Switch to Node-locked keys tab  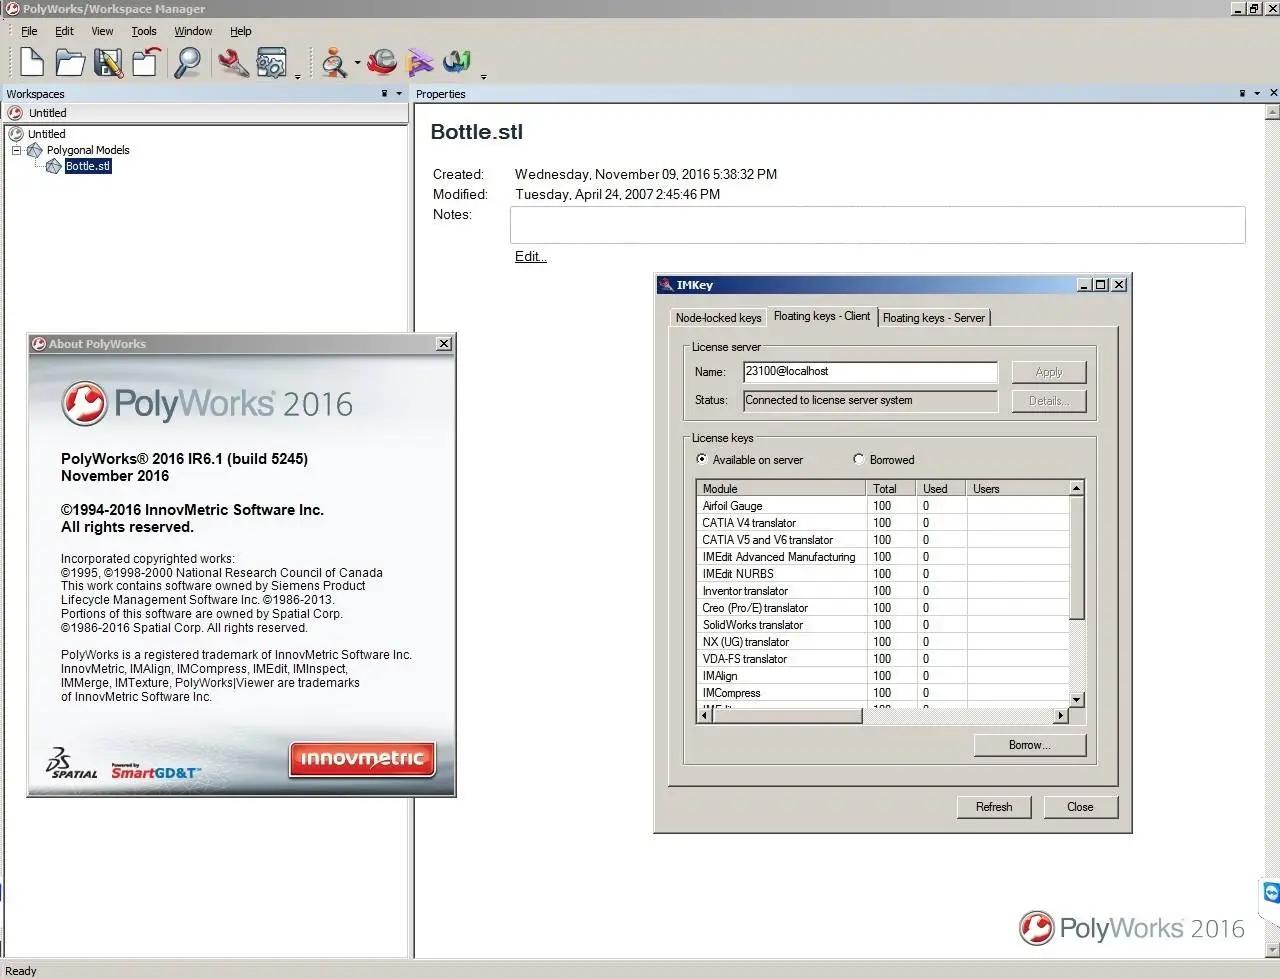[x=718, y=318]
